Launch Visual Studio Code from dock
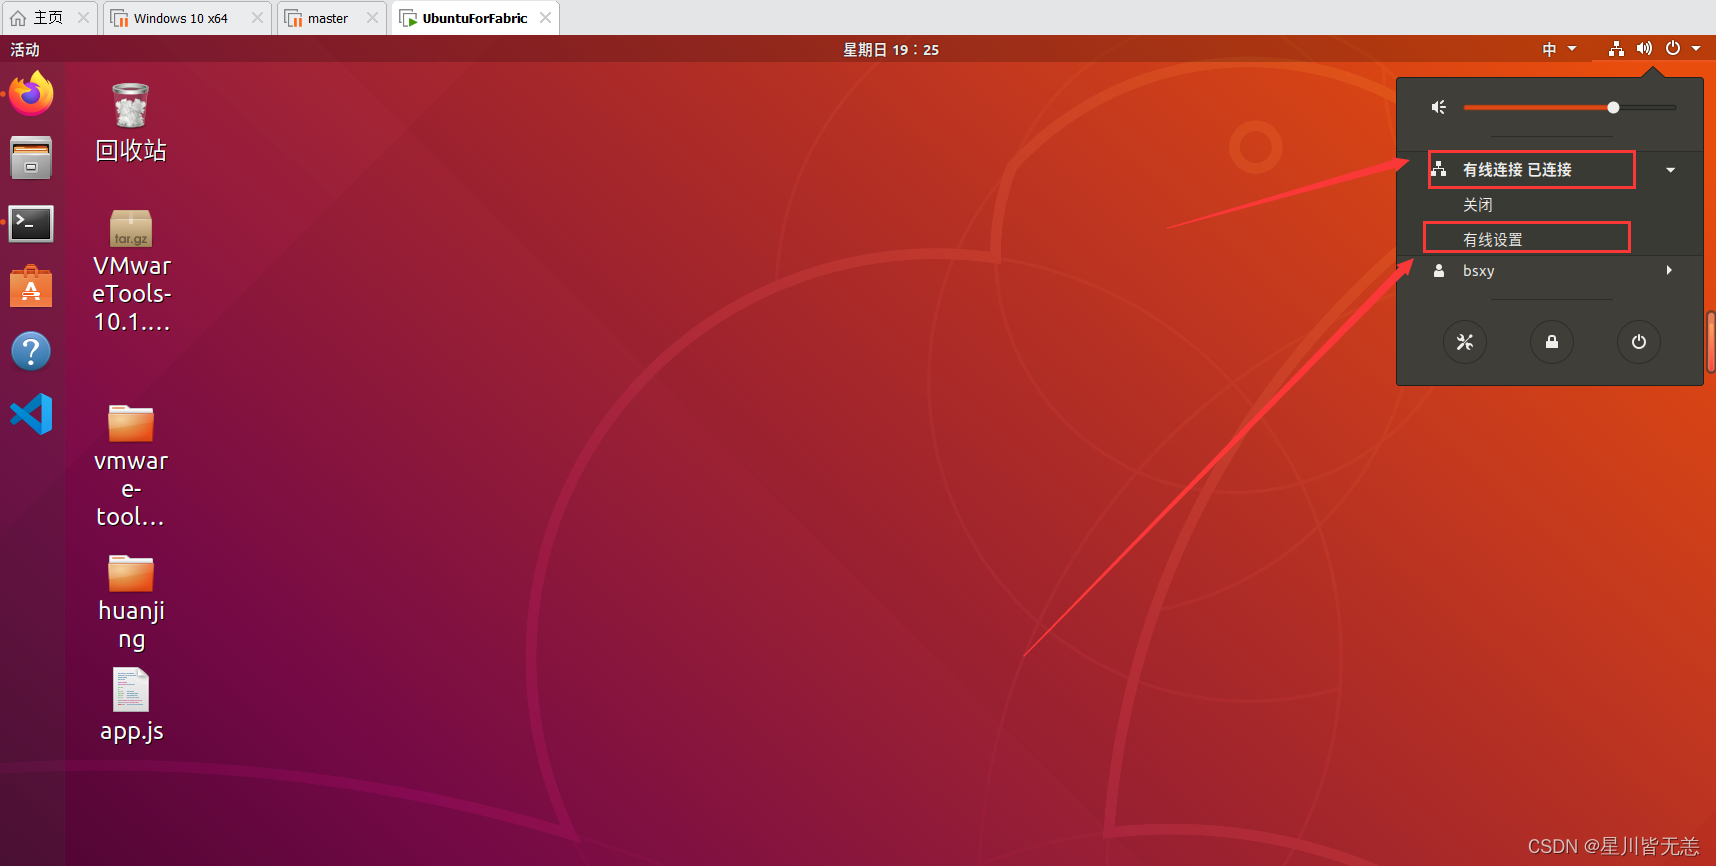1716x866 pixels. [31, 414]
